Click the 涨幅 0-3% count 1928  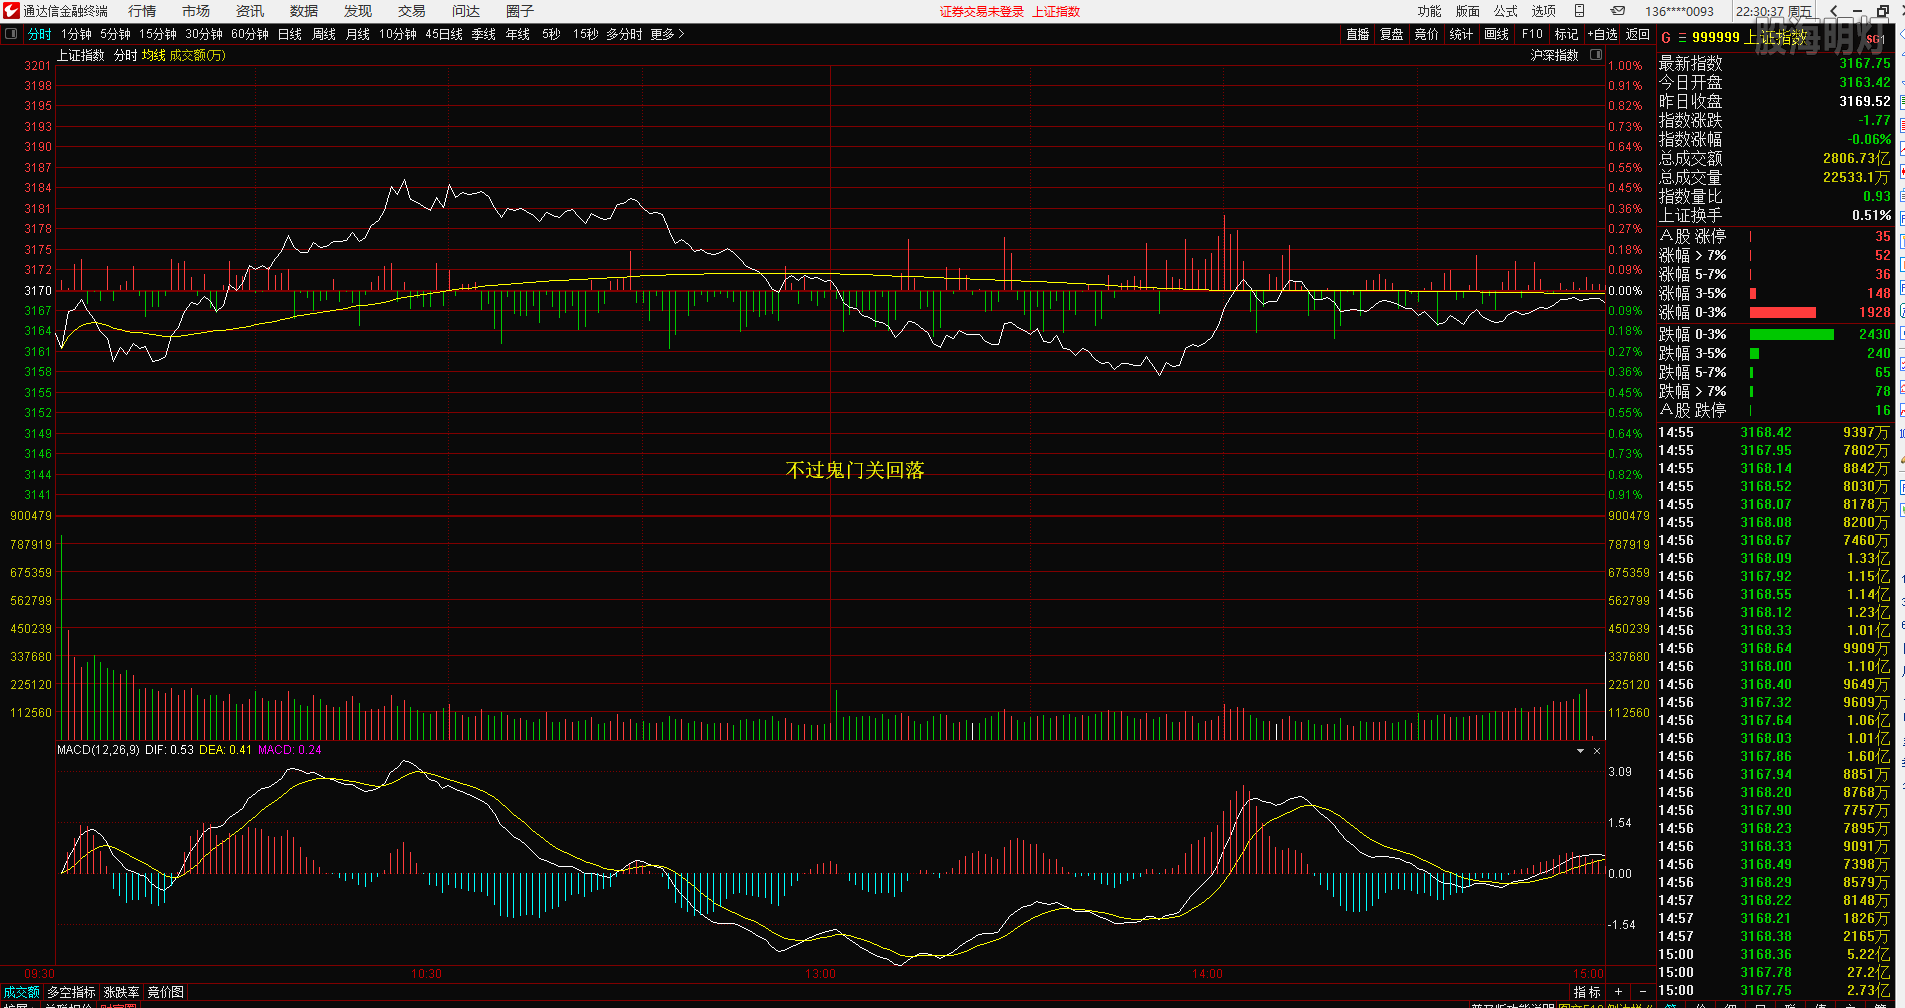(1875, 312)
